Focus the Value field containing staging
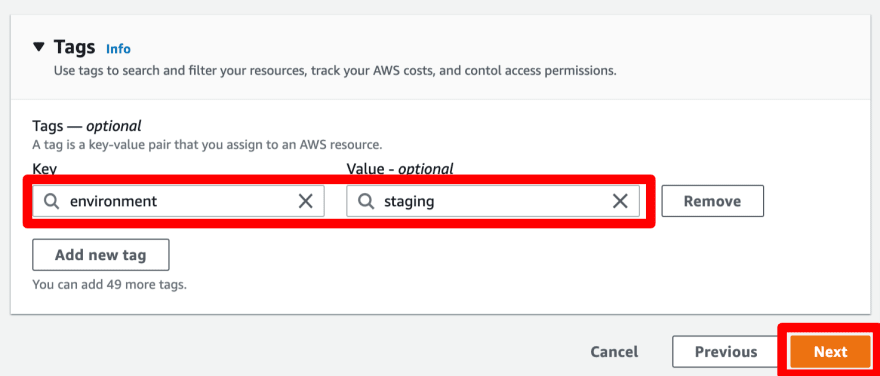The image size is (880, 376). pos(493,201)
